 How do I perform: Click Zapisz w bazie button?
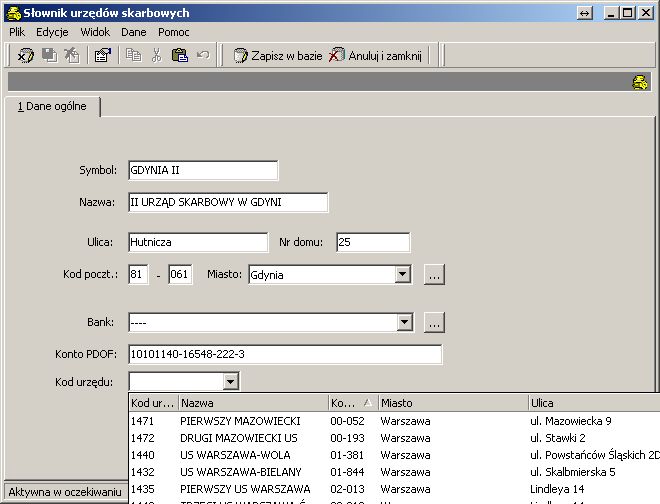coord(278,56)
